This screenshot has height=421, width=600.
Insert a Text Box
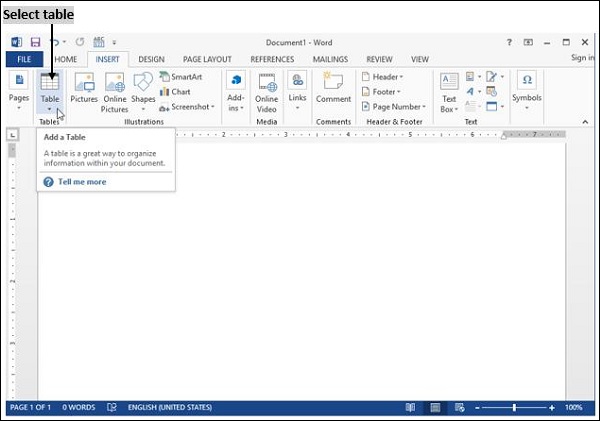[x=449, y=89]
